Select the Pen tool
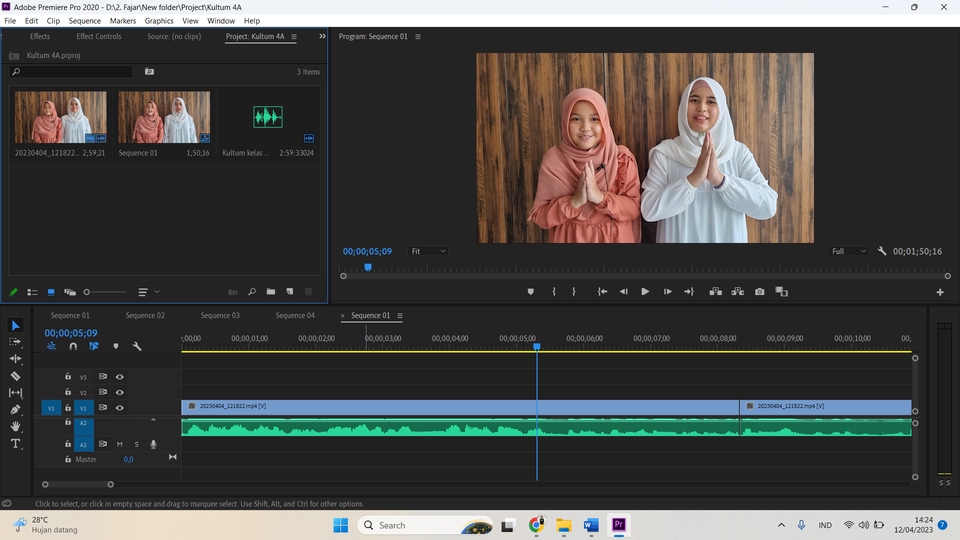 pos(15,410)
